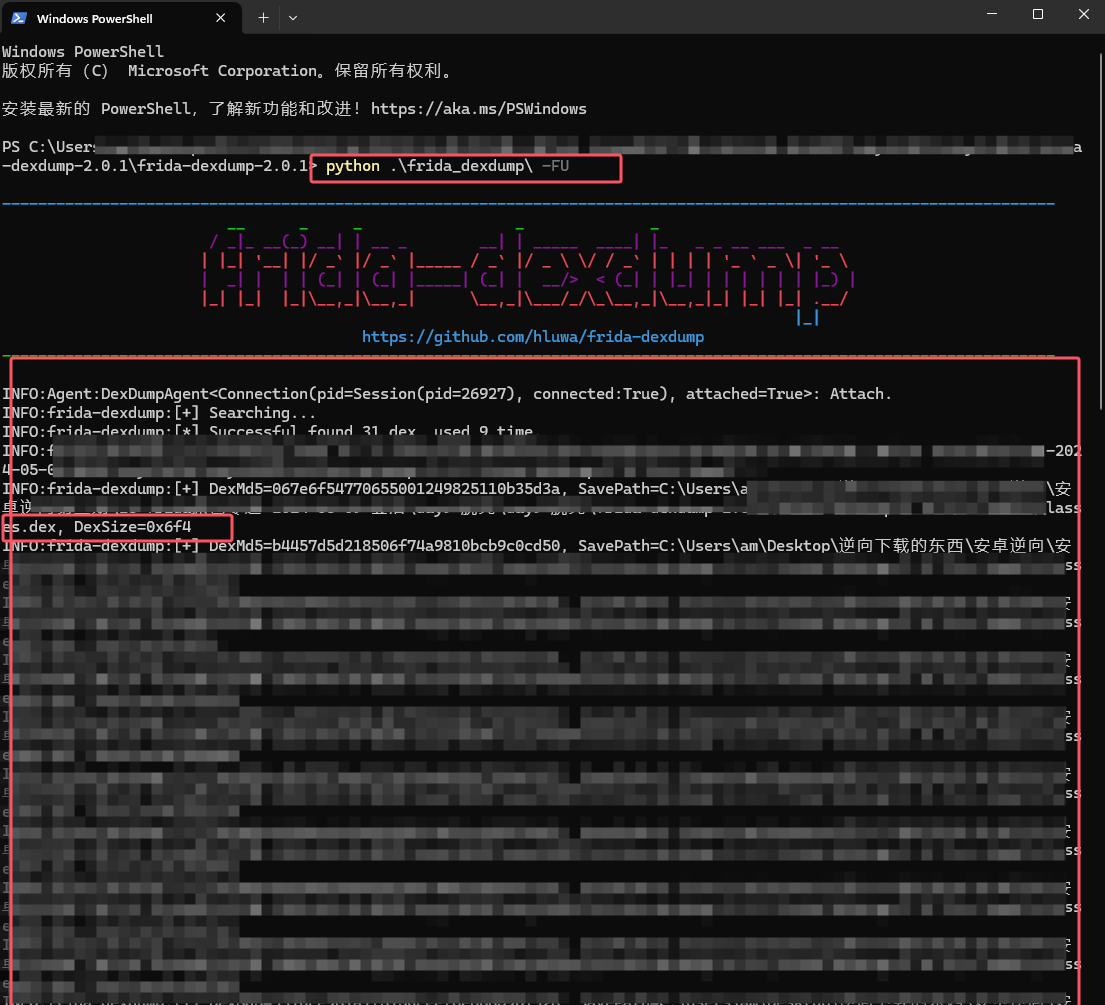Maximize the terminal window

click(1037, 14)
